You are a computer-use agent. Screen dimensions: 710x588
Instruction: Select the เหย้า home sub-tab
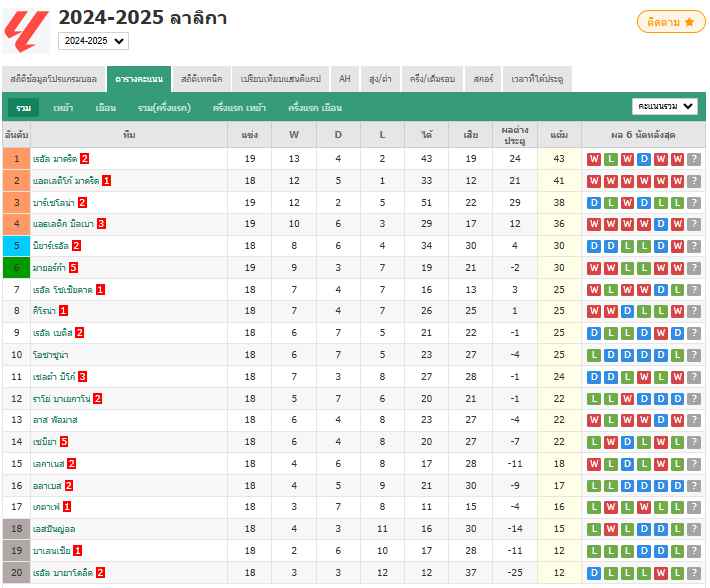point(63,108)
